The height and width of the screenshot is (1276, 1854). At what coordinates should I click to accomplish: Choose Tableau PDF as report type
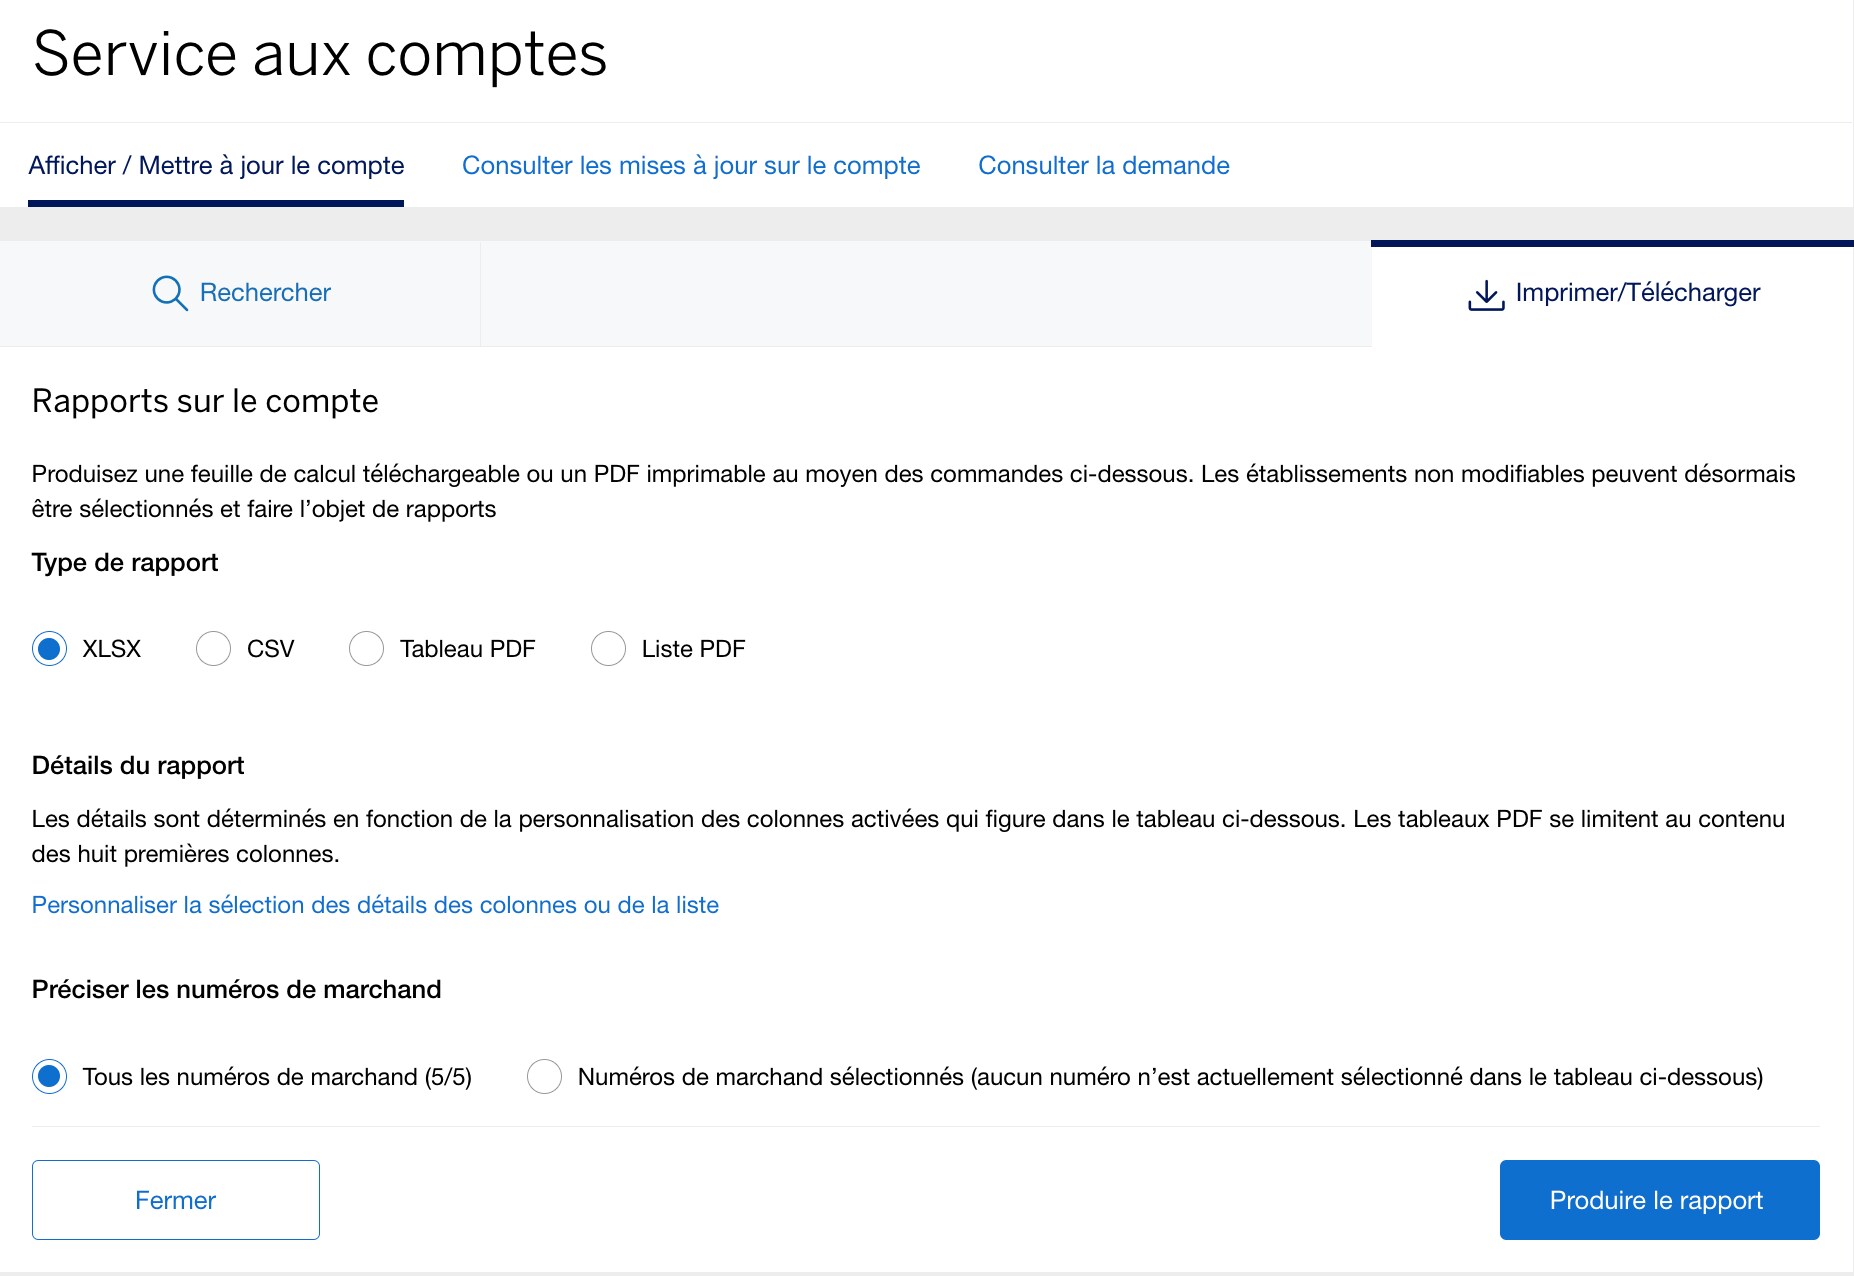pyautogui.click(x=366, y=648)
